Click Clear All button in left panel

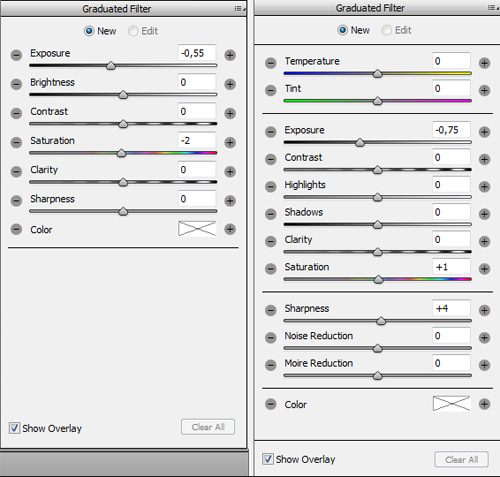click(x=208, y=427)
